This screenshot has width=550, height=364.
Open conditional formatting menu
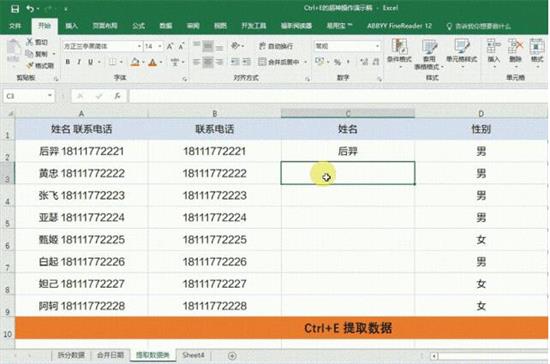click(399, 53)
